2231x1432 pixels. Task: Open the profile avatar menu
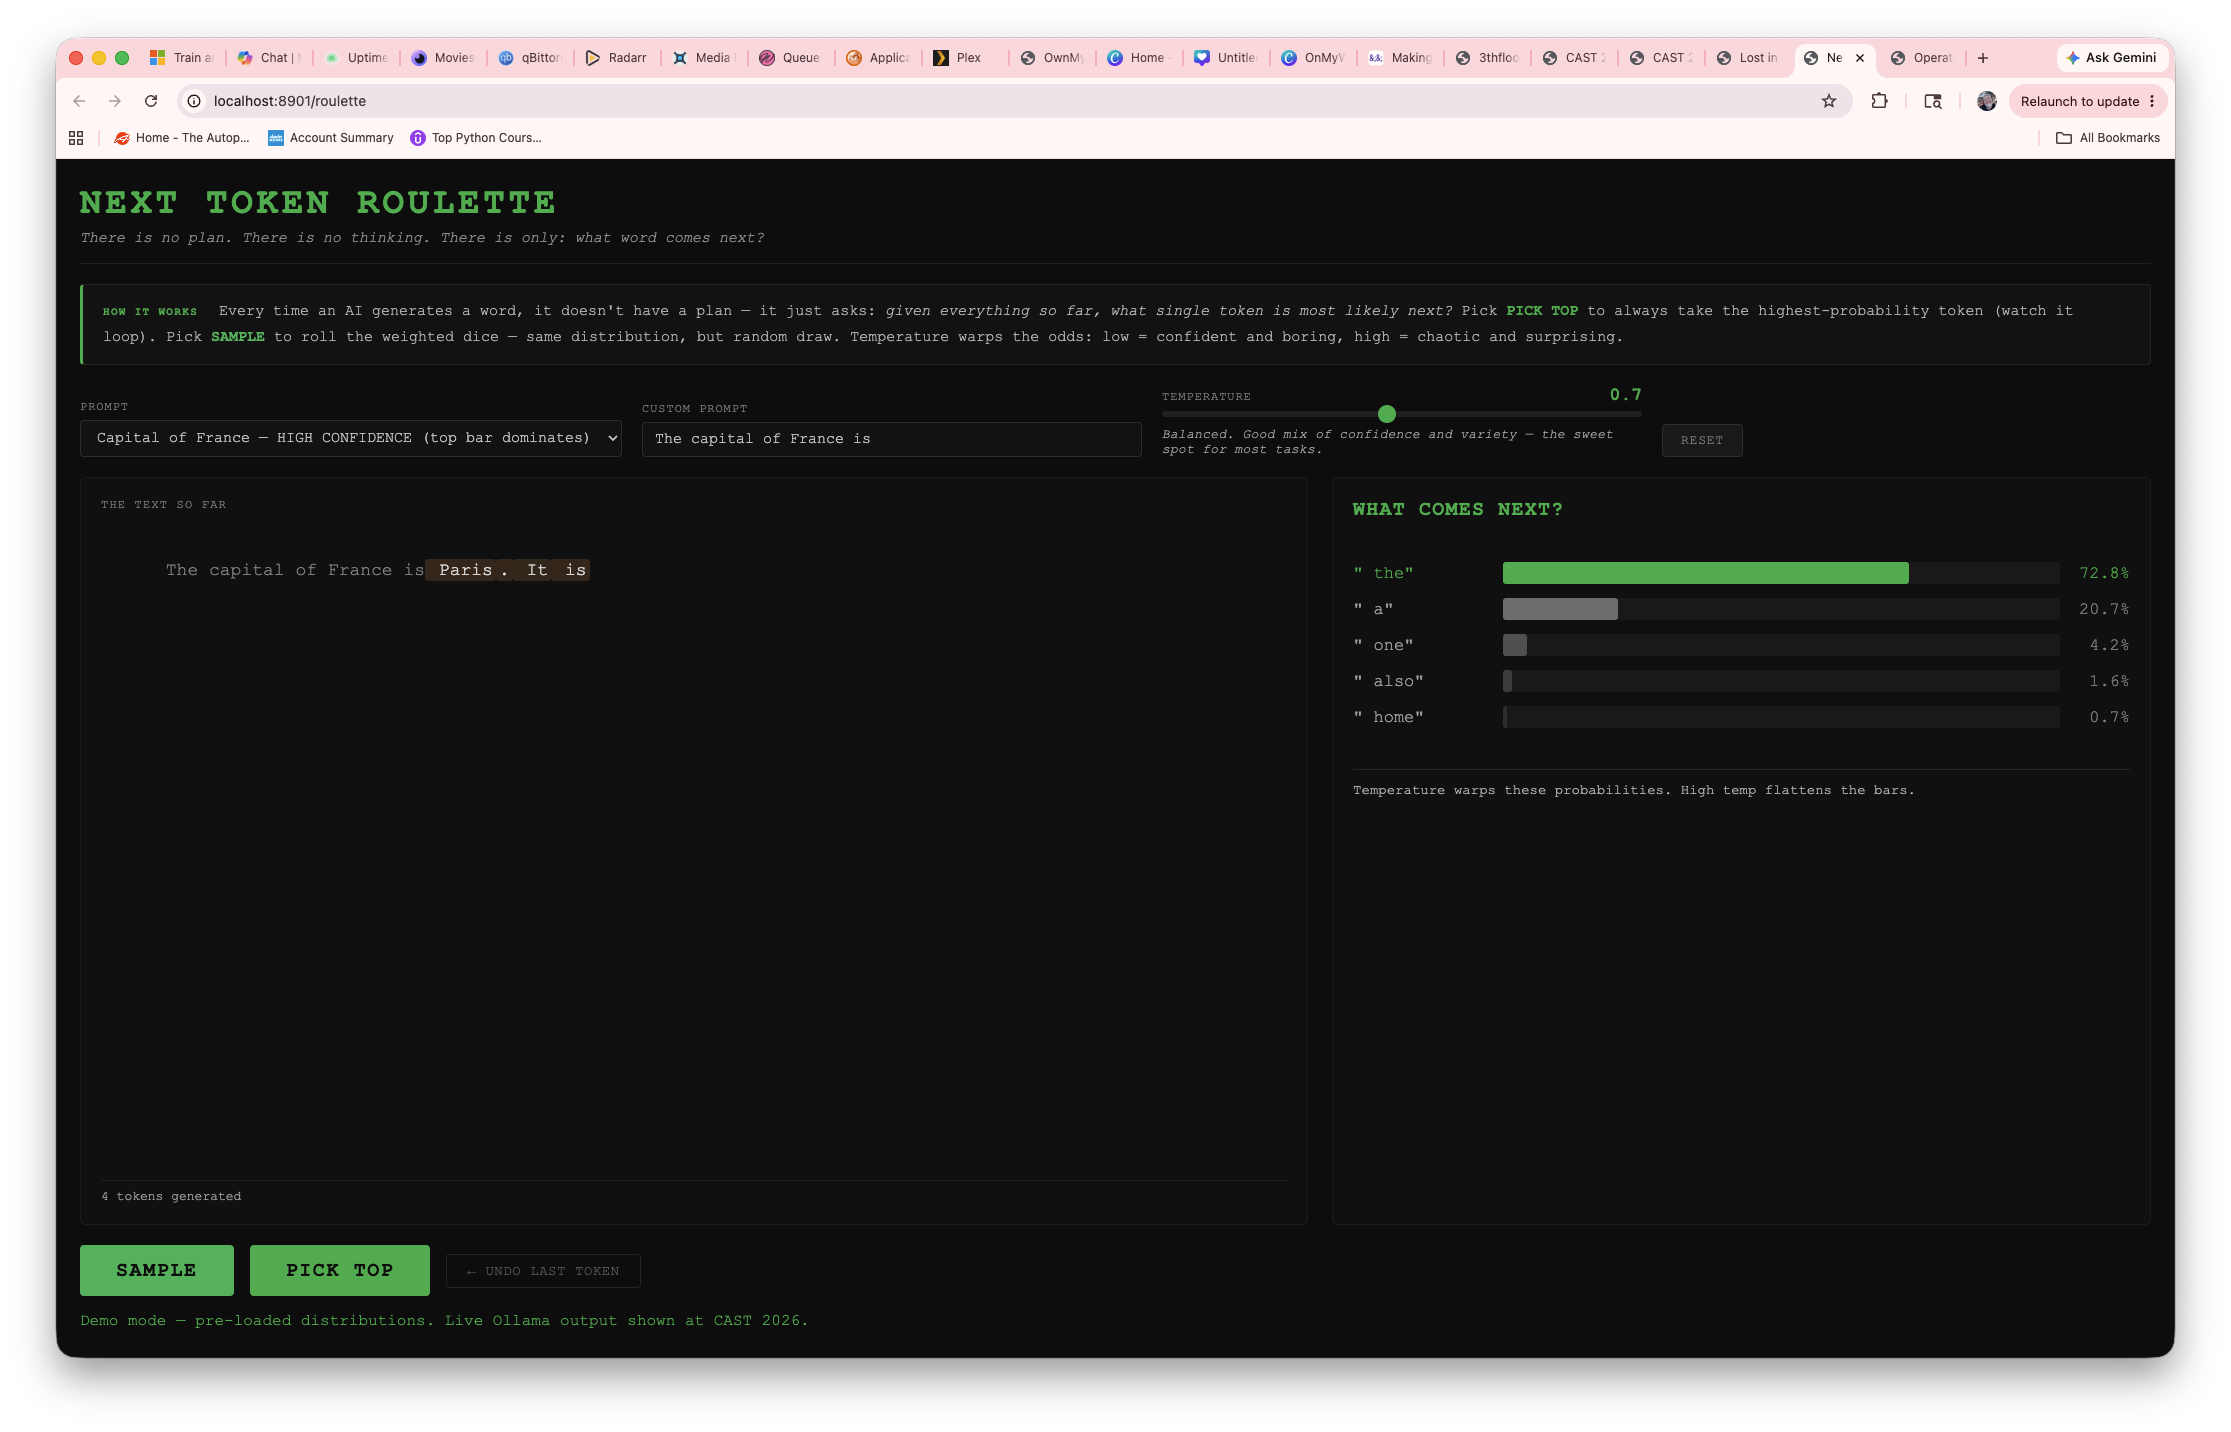point(1987,101)
